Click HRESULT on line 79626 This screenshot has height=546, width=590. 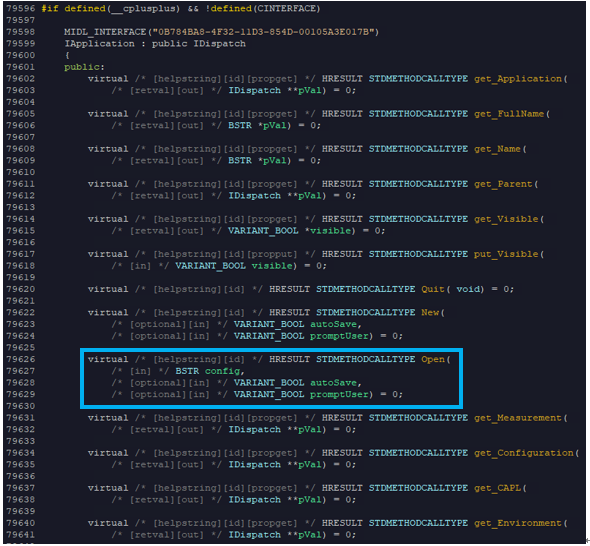tap(289, 359)
